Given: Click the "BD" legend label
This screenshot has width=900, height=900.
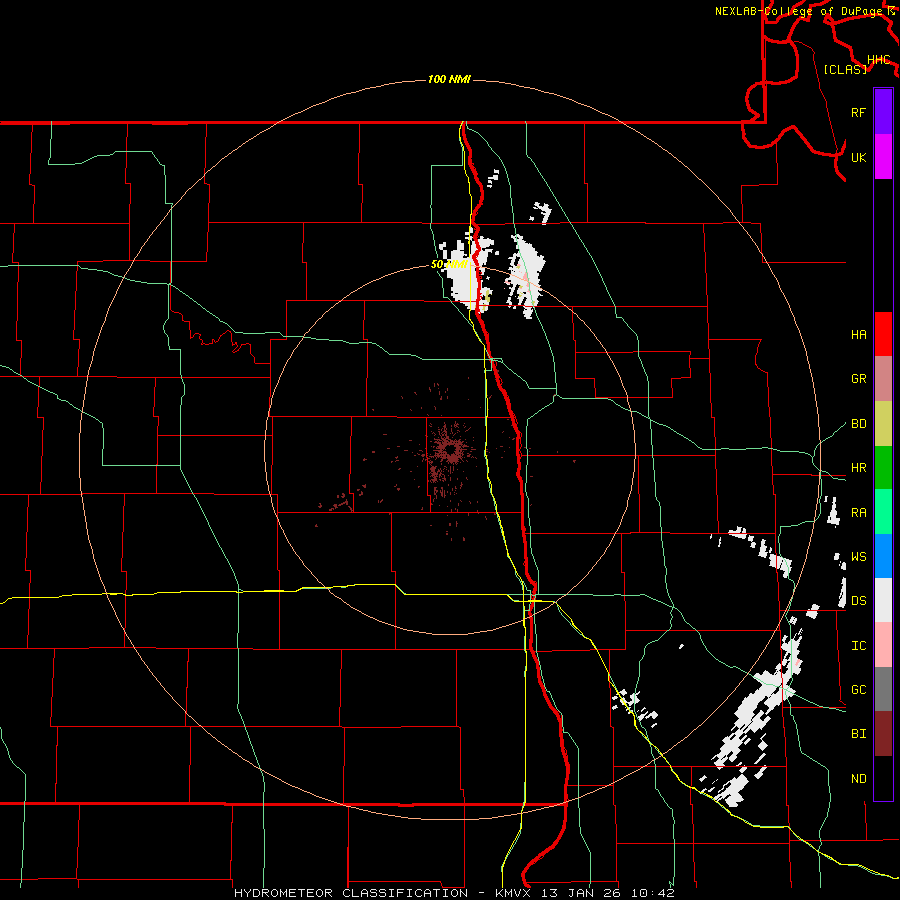Looking at the screenshot, I should [x=858, y=424].
